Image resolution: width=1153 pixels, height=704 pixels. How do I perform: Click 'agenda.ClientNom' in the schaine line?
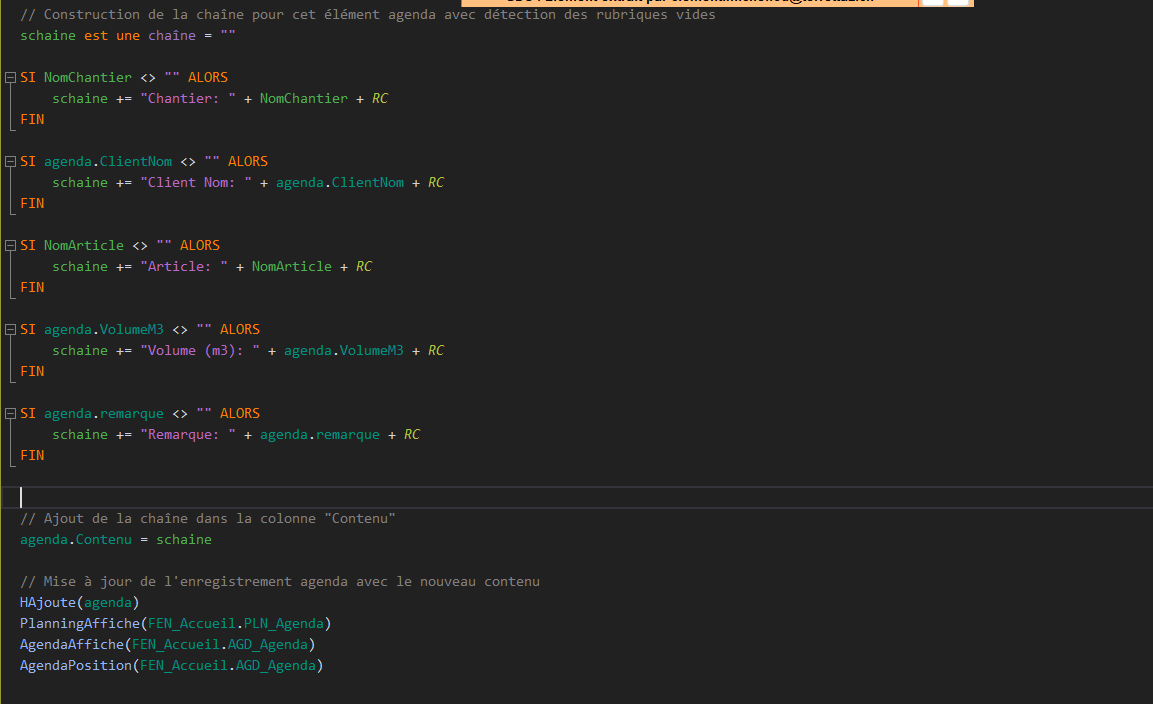[340, 182]
